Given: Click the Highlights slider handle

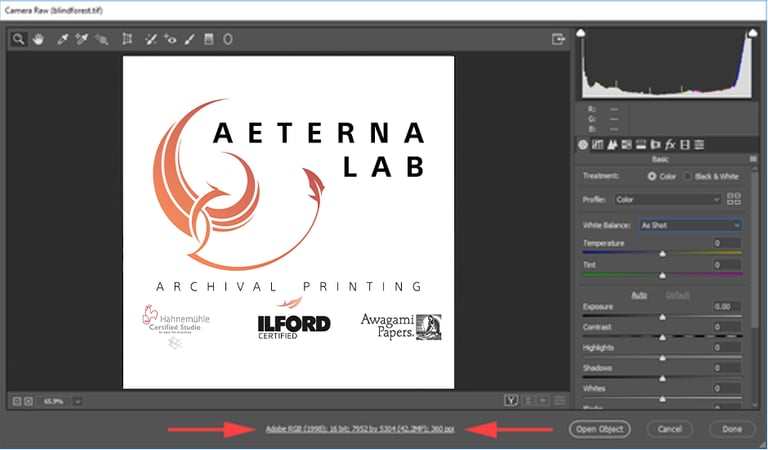Looking at the screenshot, I should [662, 358].
